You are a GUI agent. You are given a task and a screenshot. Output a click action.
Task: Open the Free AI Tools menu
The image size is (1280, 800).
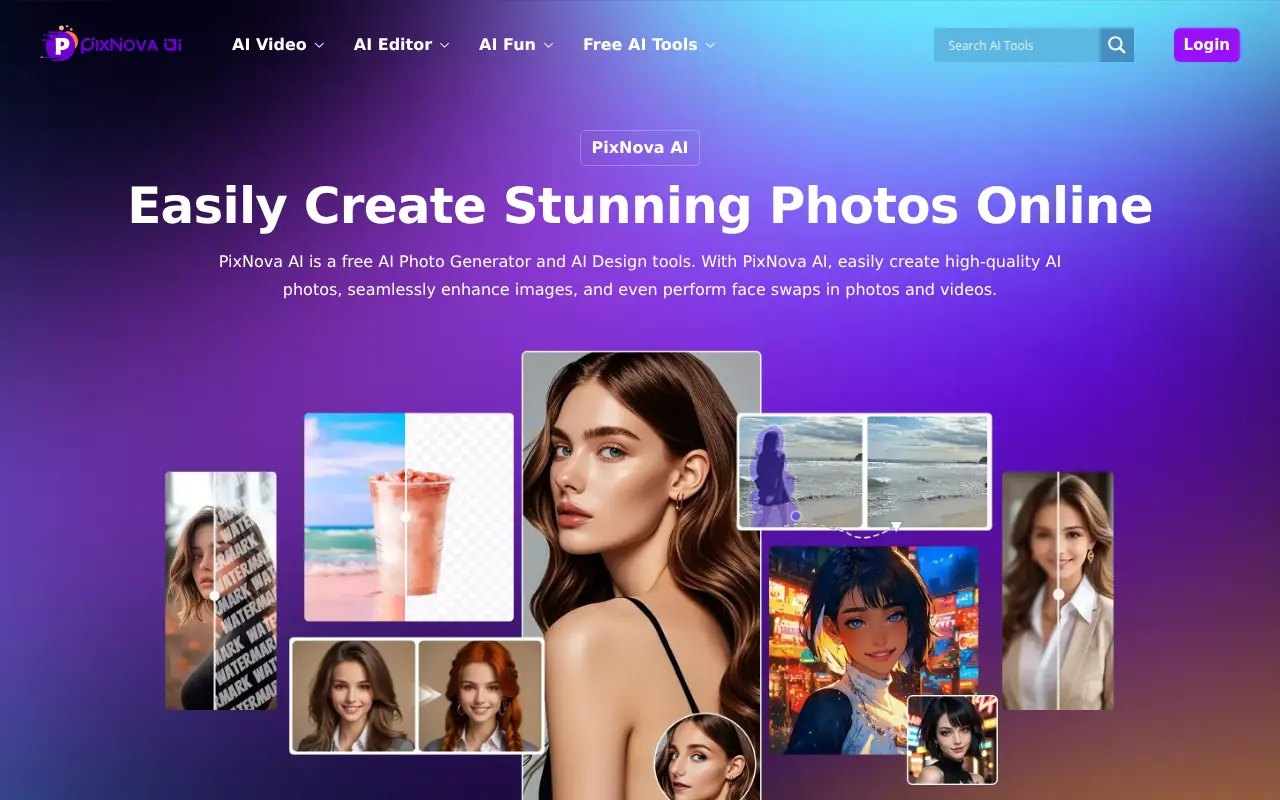pyautogui.click(x=649, y=45)
